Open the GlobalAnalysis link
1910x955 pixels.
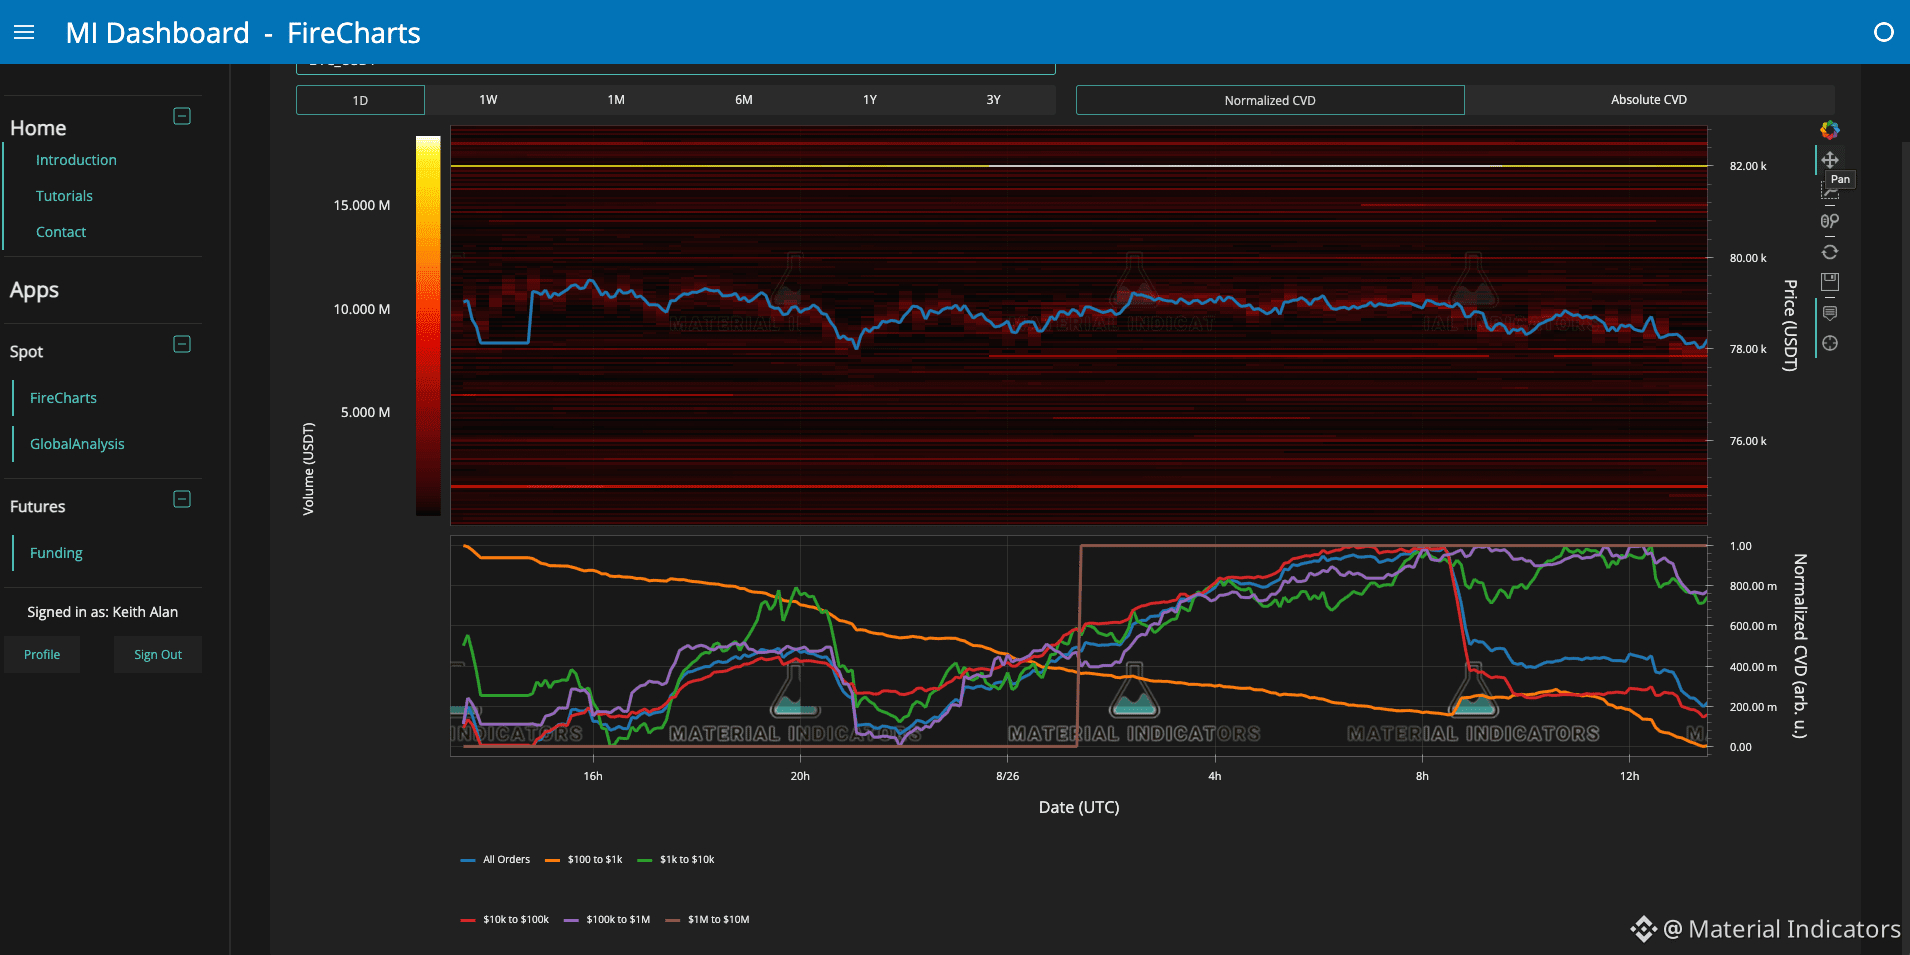pyautogui.click(x=77, y=444)
